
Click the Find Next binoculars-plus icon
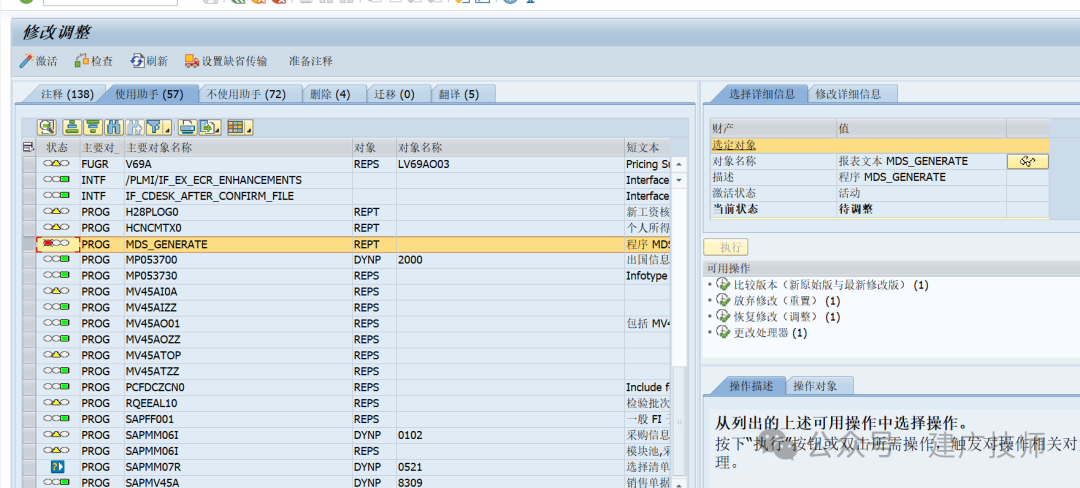click(x=135, y=127)
